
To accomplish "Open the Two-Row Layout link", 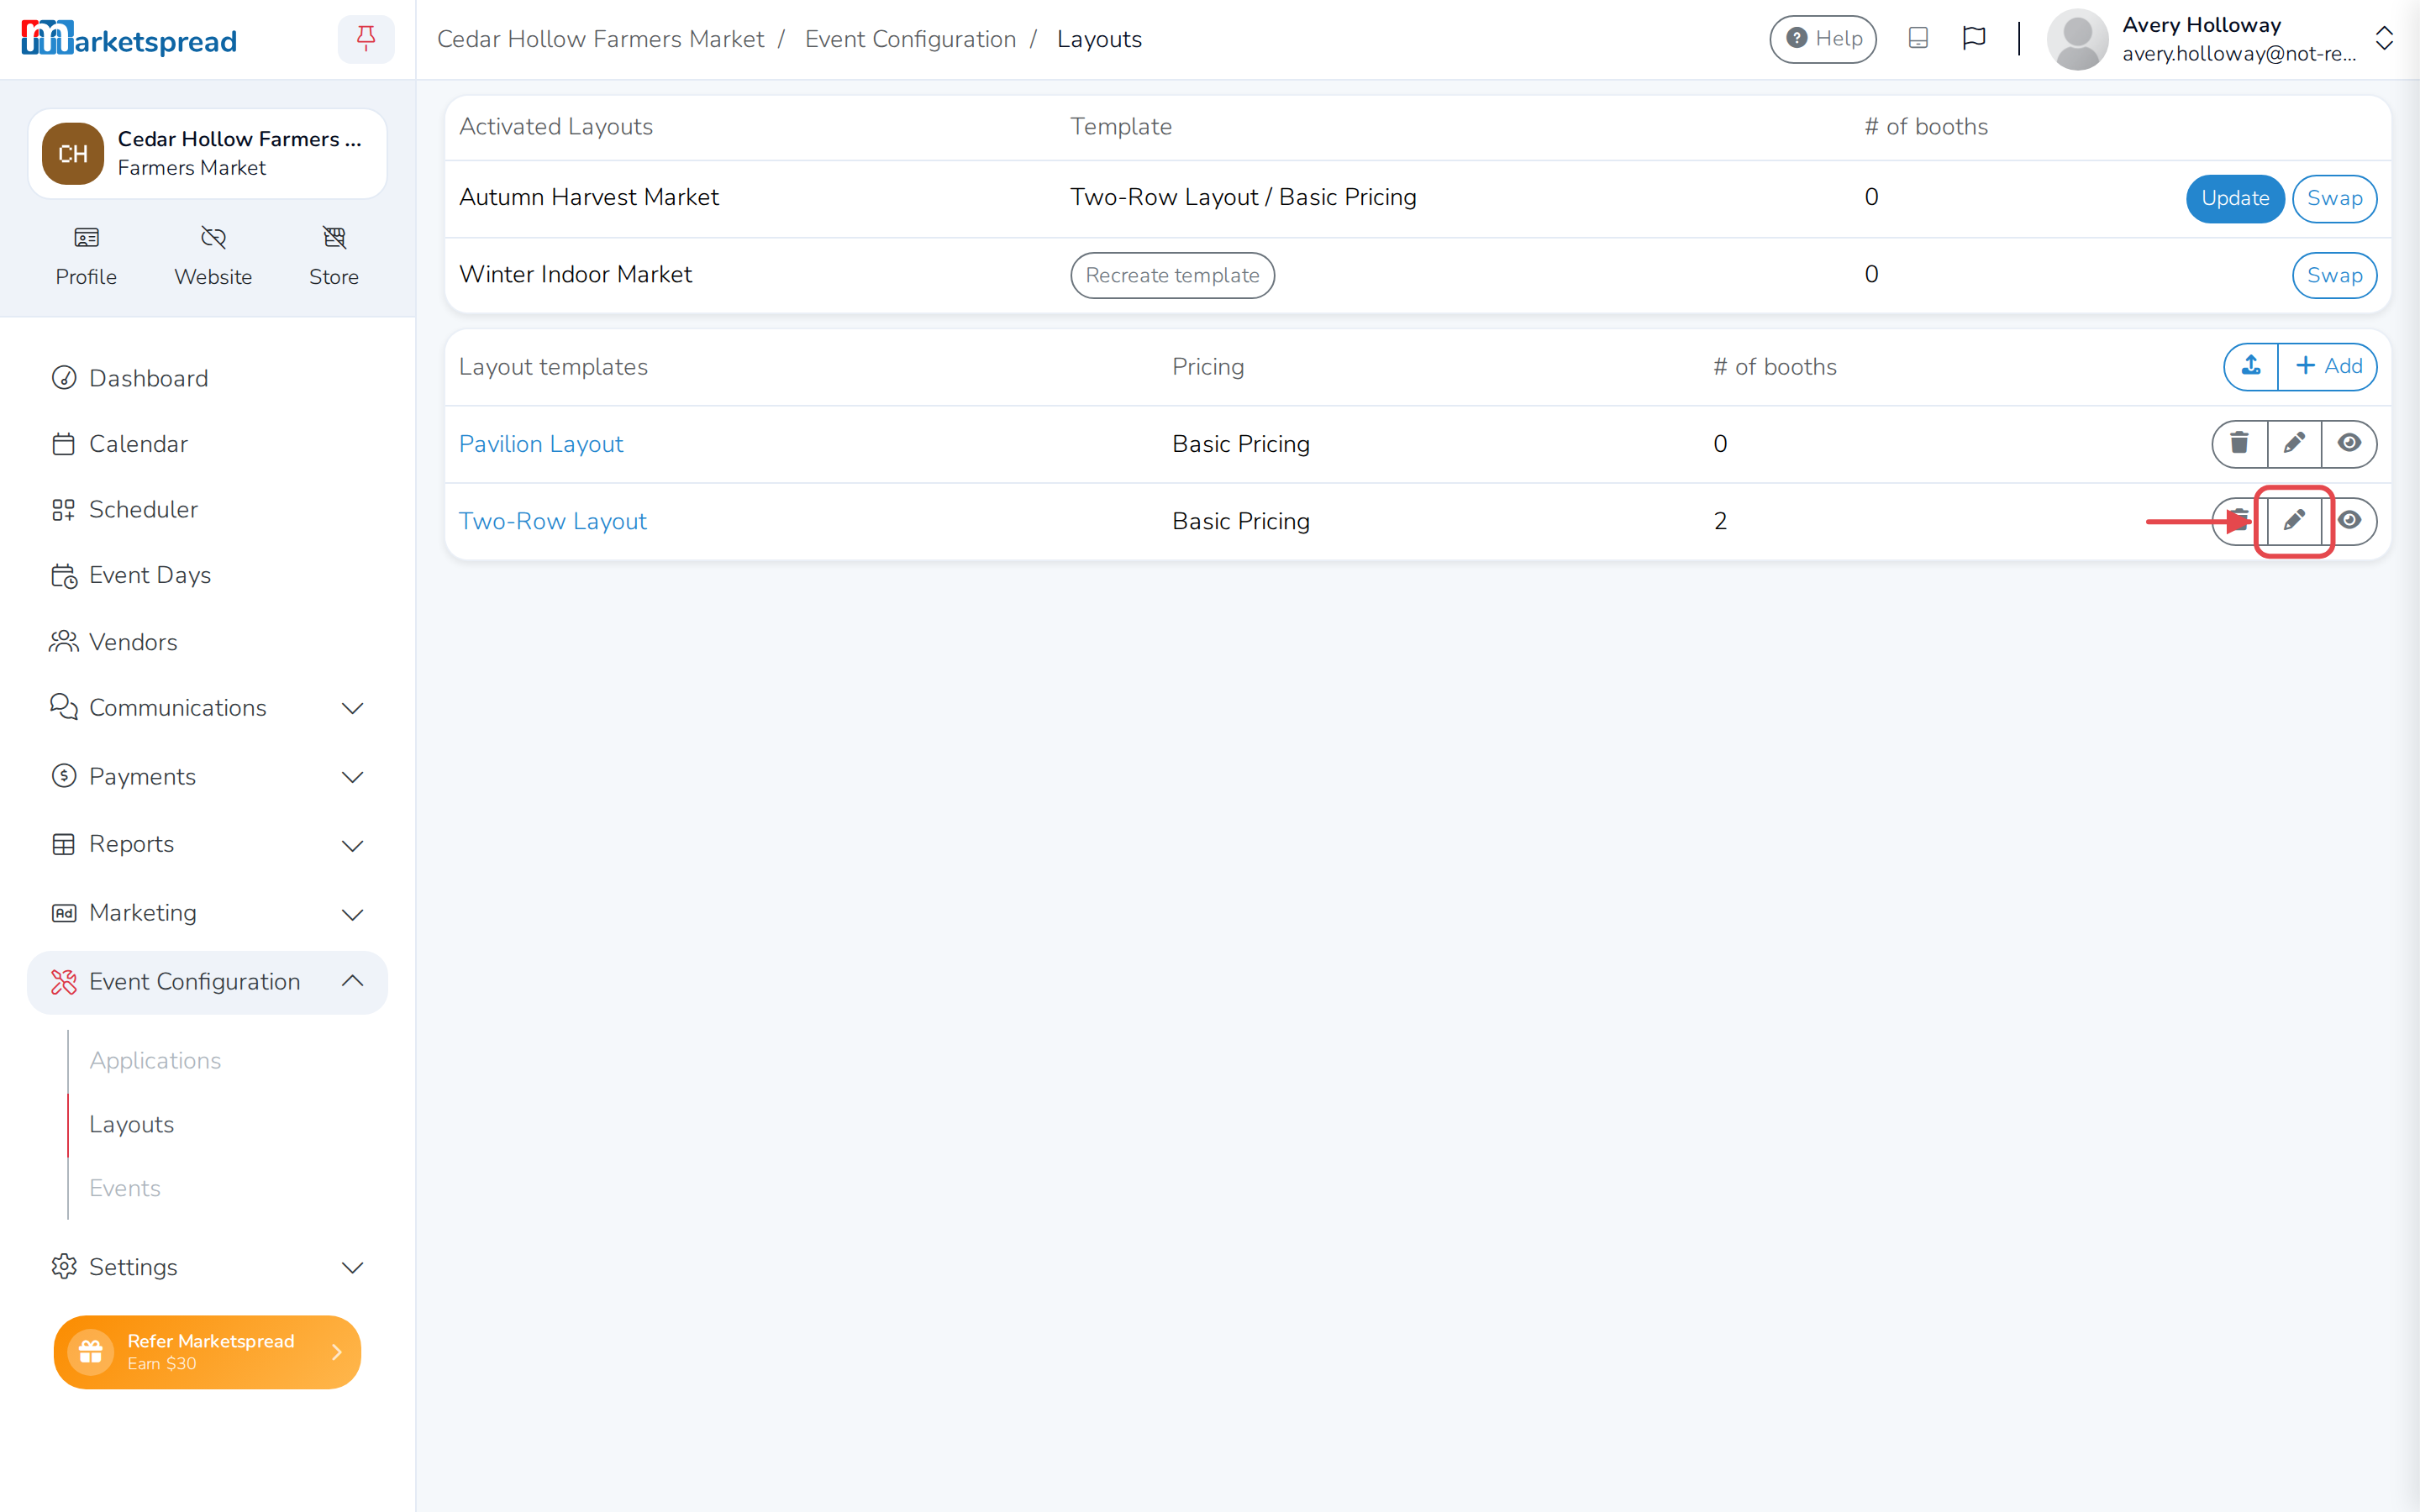I will click(x=552, y=520).
